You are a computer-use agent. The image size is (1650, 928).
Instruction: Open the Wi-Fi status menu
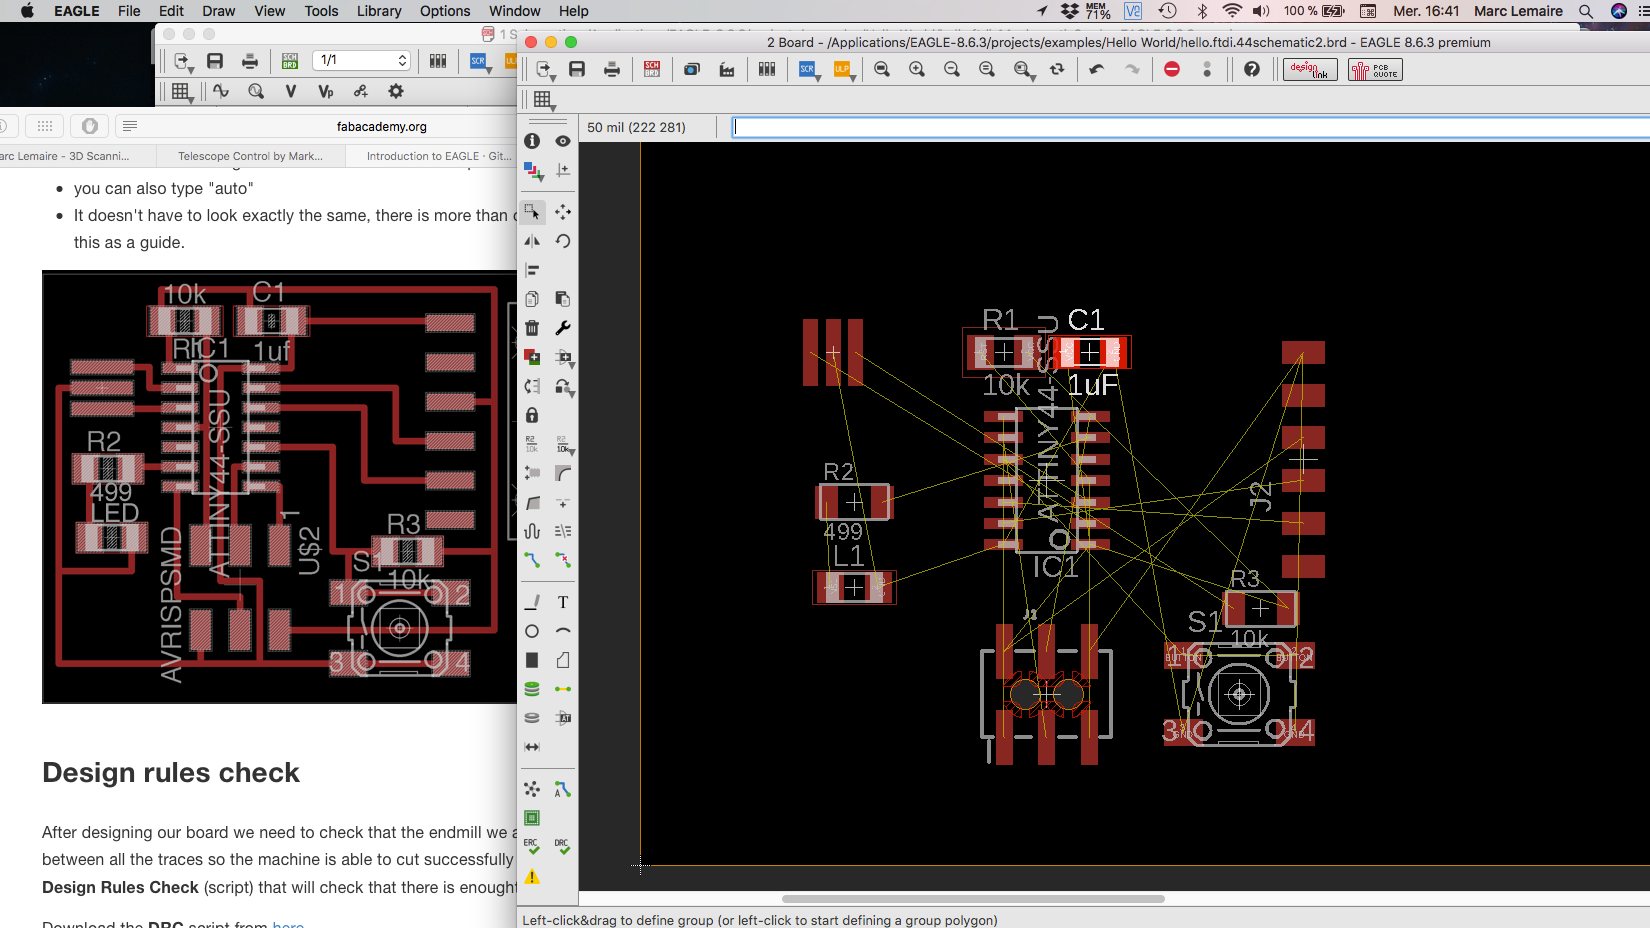coord(1232,11)
